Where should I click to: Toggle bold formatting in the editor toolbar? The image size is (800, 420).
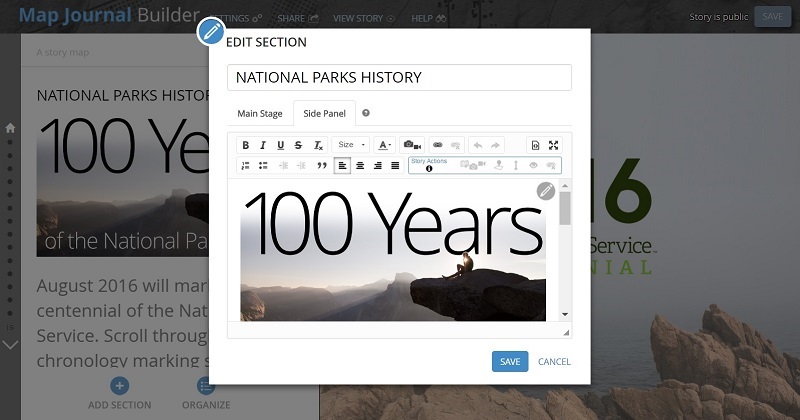click(245, 145)
